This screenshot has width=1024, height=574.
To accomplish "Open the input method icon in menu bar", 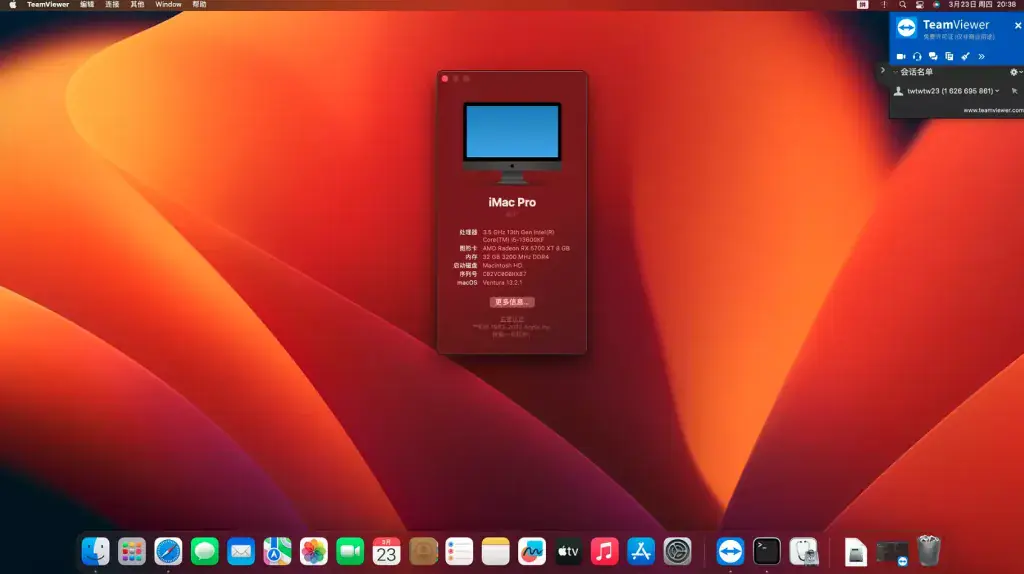I will [x=862, y=5].
